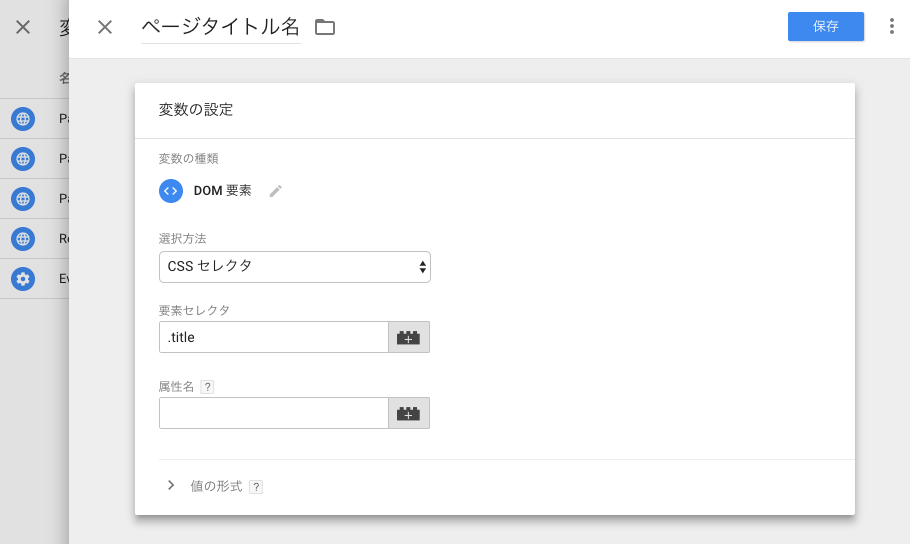Focus the empty 属性名 input field
The width and height of the screenshot is (910, 544).
pos(274,413)
